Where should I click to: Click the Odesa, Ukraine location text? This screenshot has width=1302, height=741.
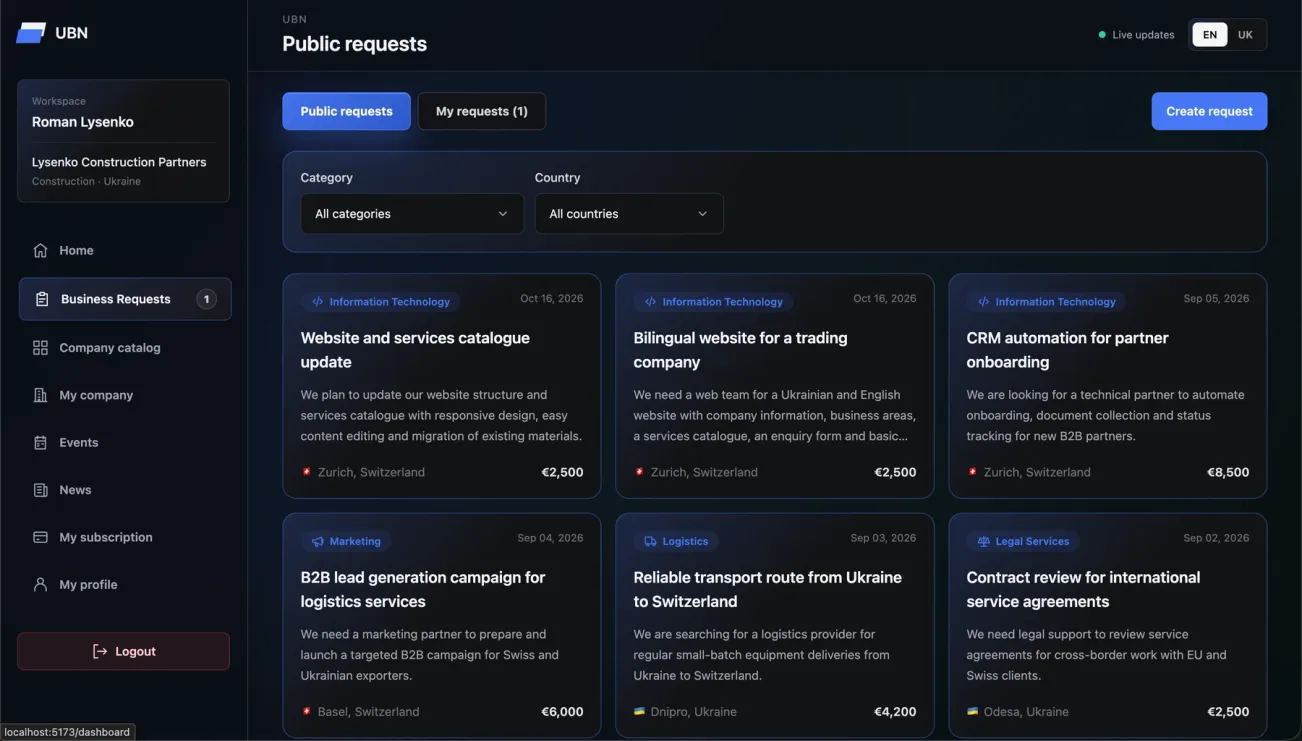click(x=1026, y=712)
